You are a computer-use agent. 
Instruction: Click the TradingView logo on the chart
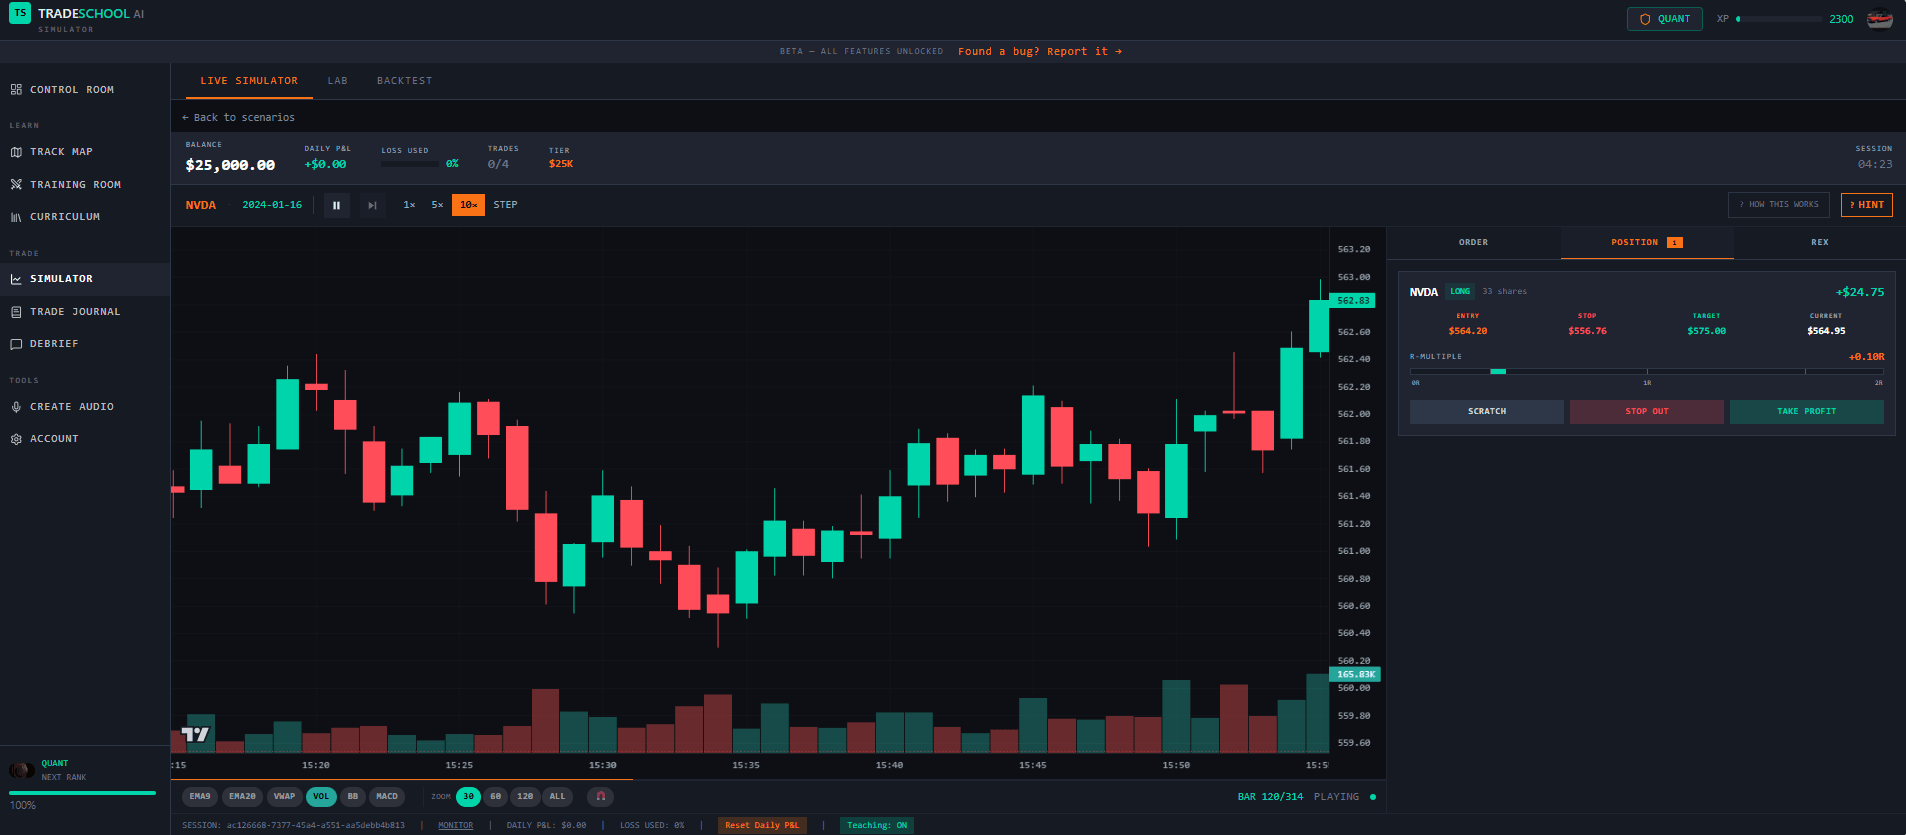196,735
